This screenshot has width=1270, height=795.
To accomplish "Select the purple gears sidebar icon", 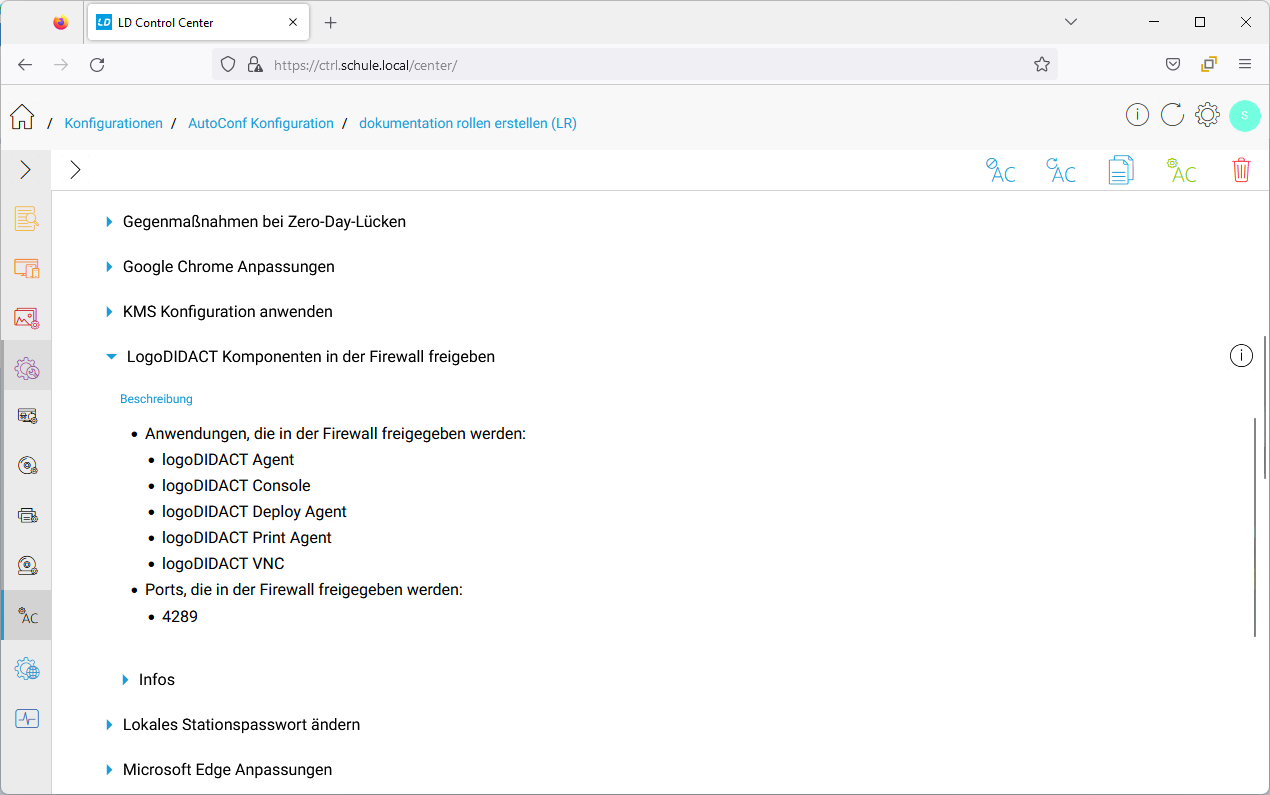I will (x=26, y=368).
